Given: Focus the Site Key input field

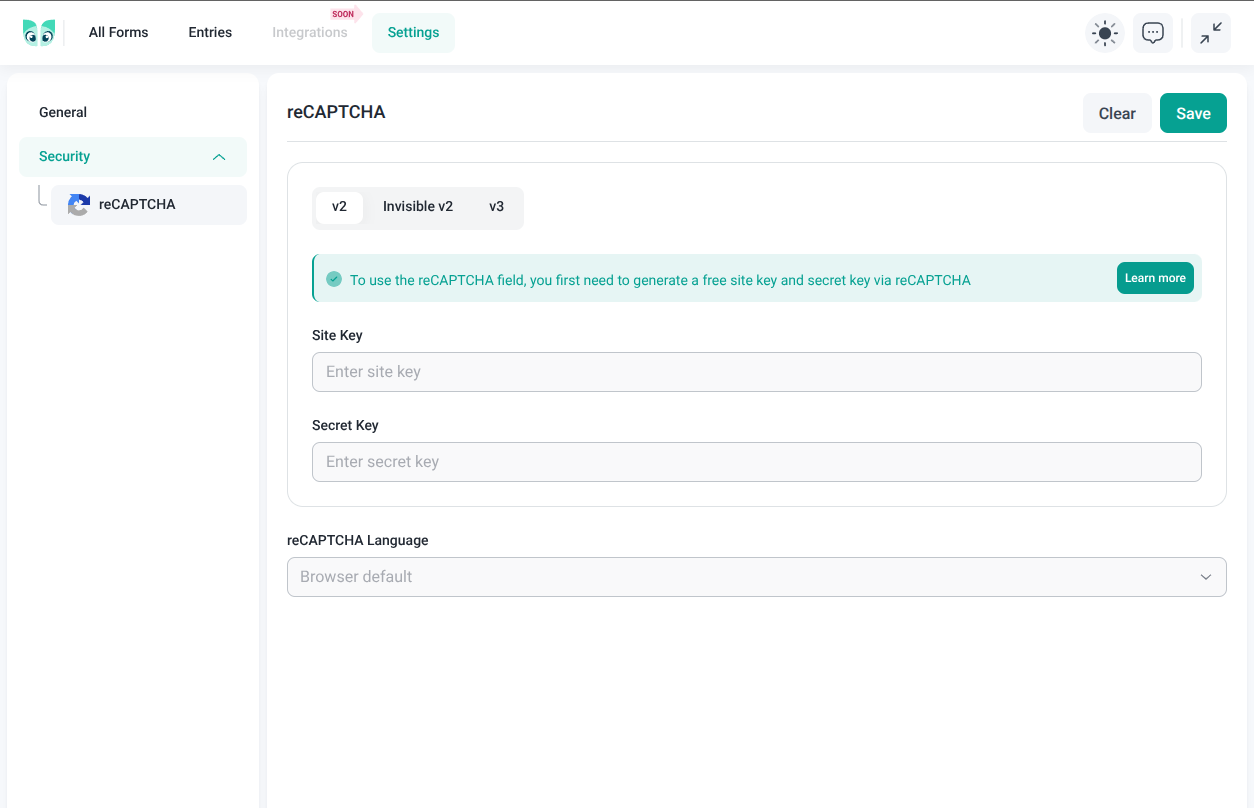Looking at the screenshot, I should [x=756, y=372].
